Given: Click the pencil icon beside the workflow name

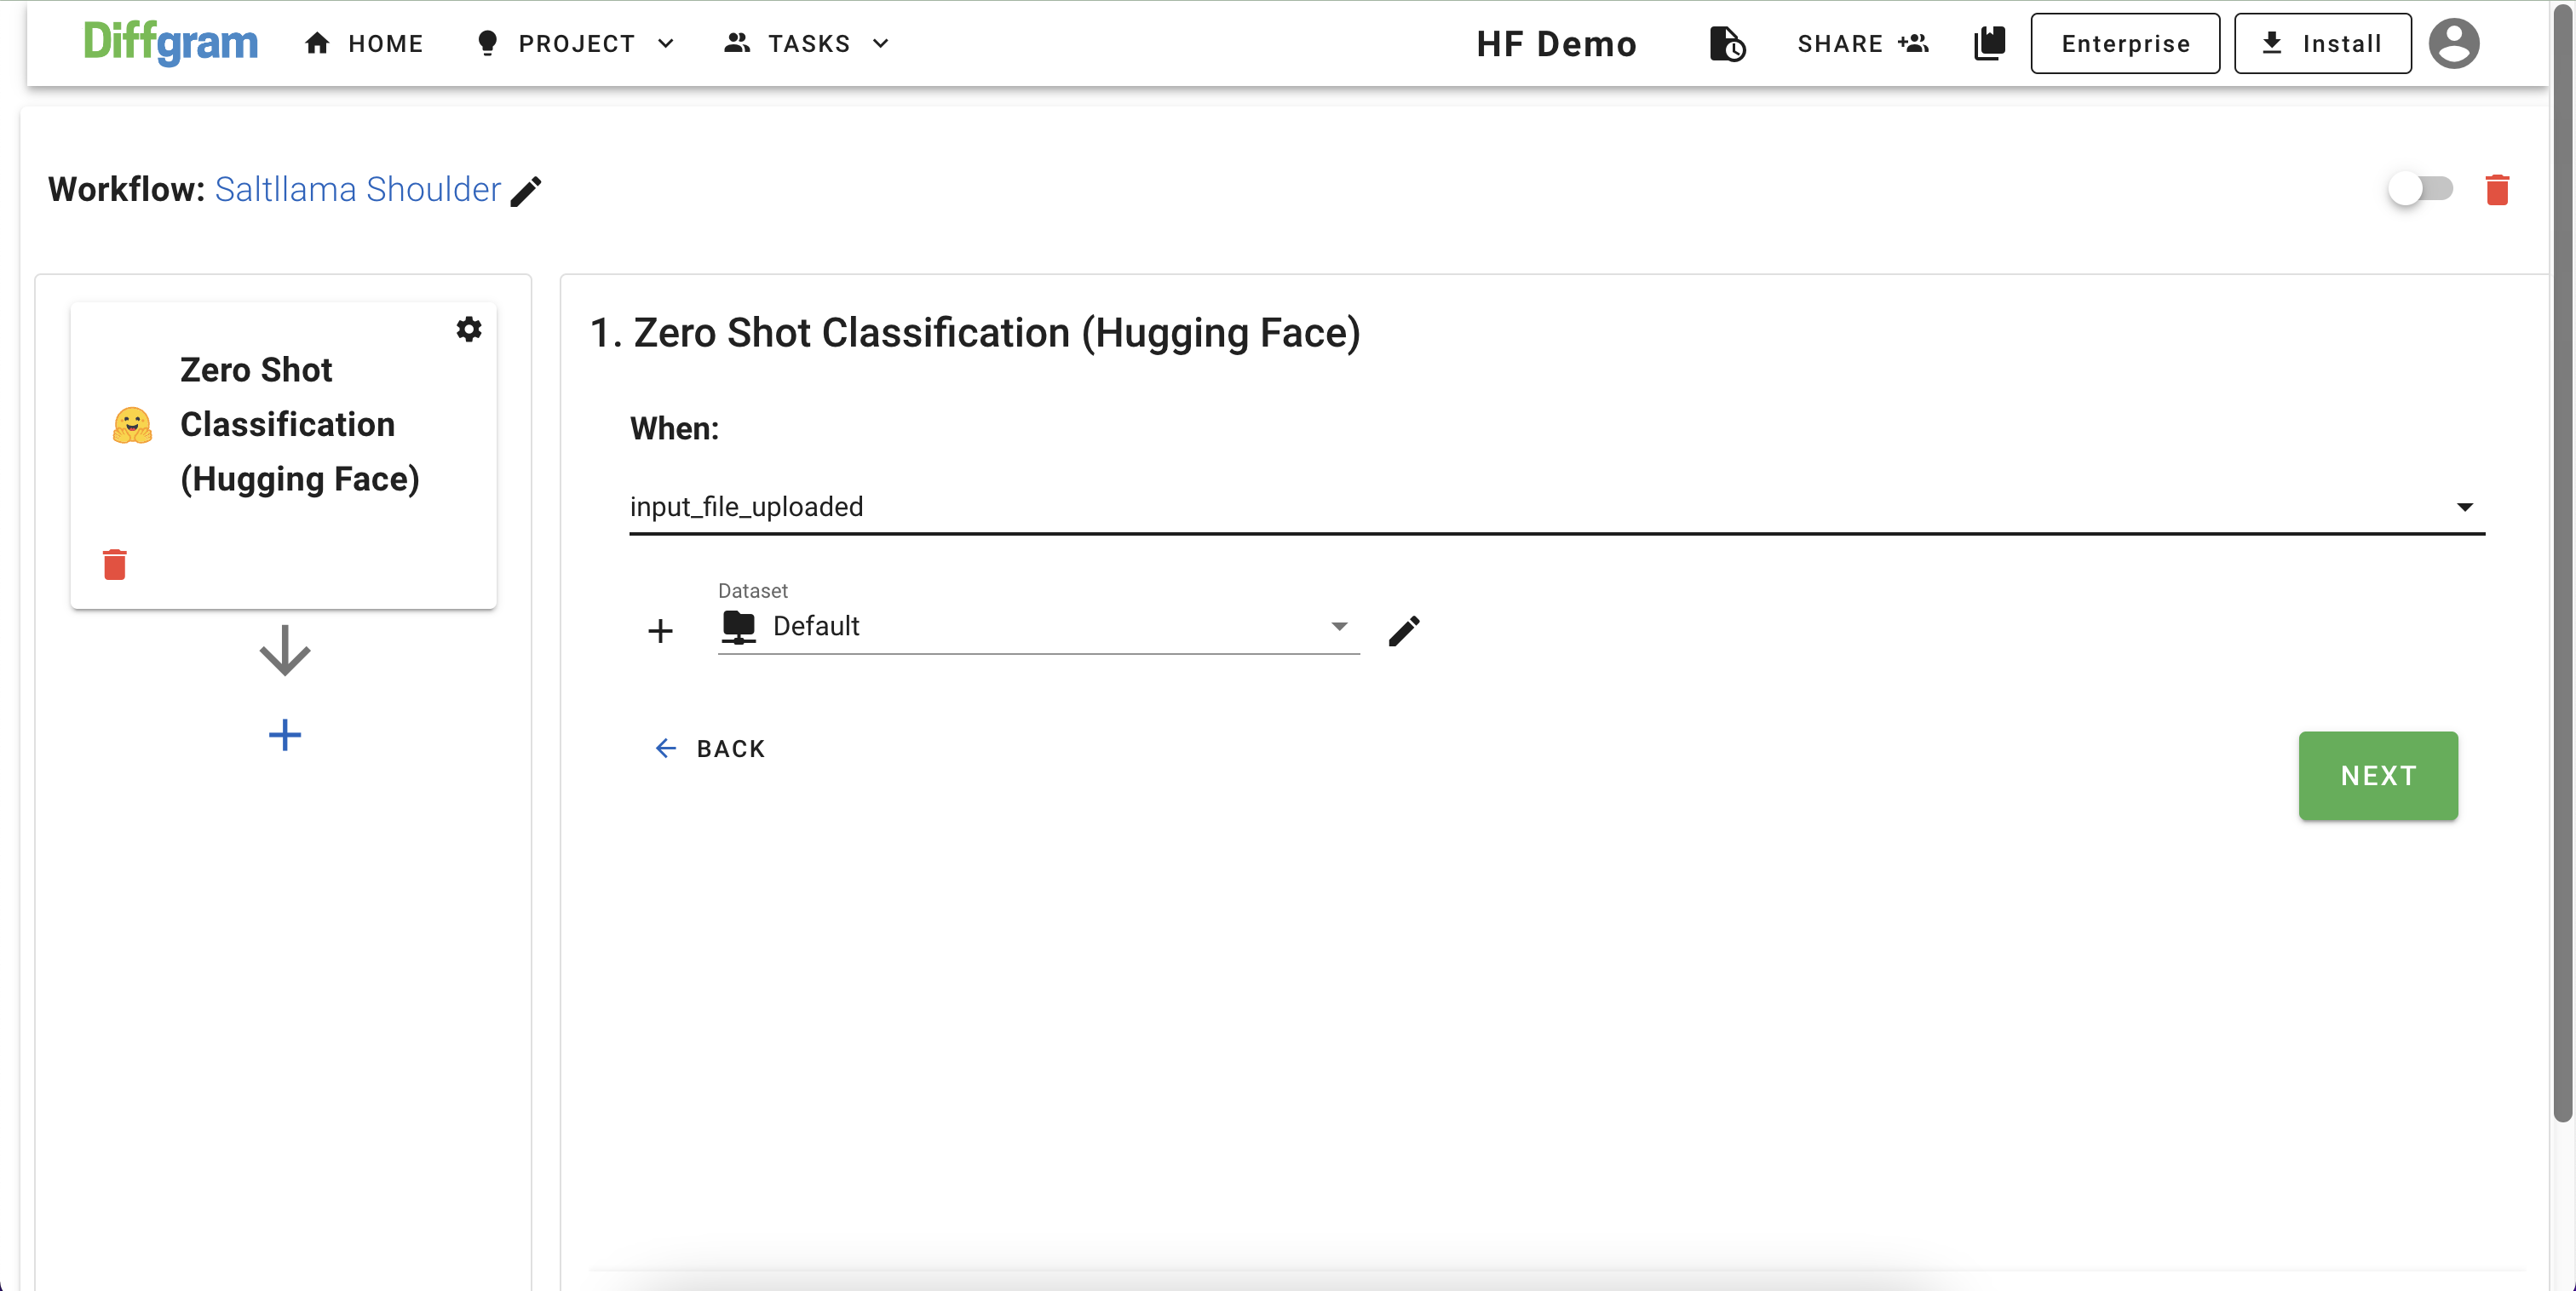Looking at the screenshot, I should click(x=526, y=191).
